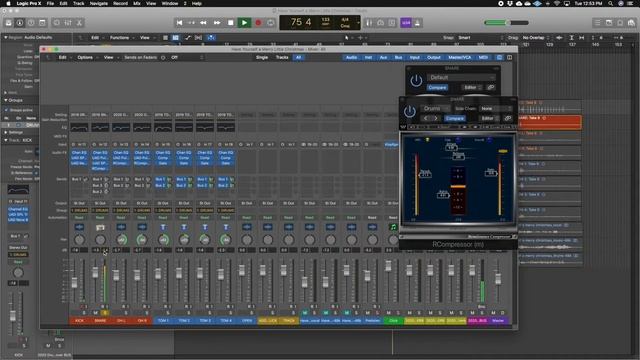Toggle power on the Drums RCompressor plugin
Screen dimensions: 640x360
coord(409,111)
